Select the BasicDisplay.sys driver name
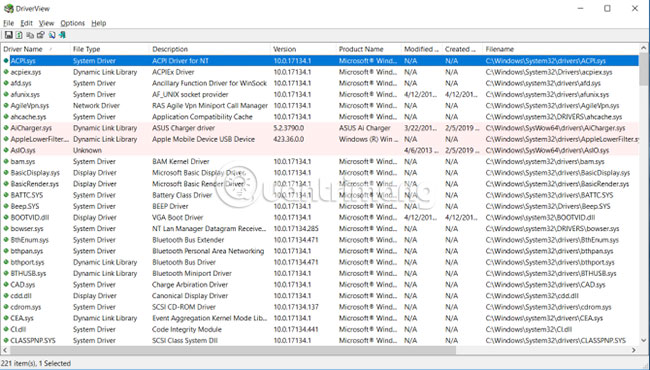The height and width of the screenshot is (370, 650). 35,172
